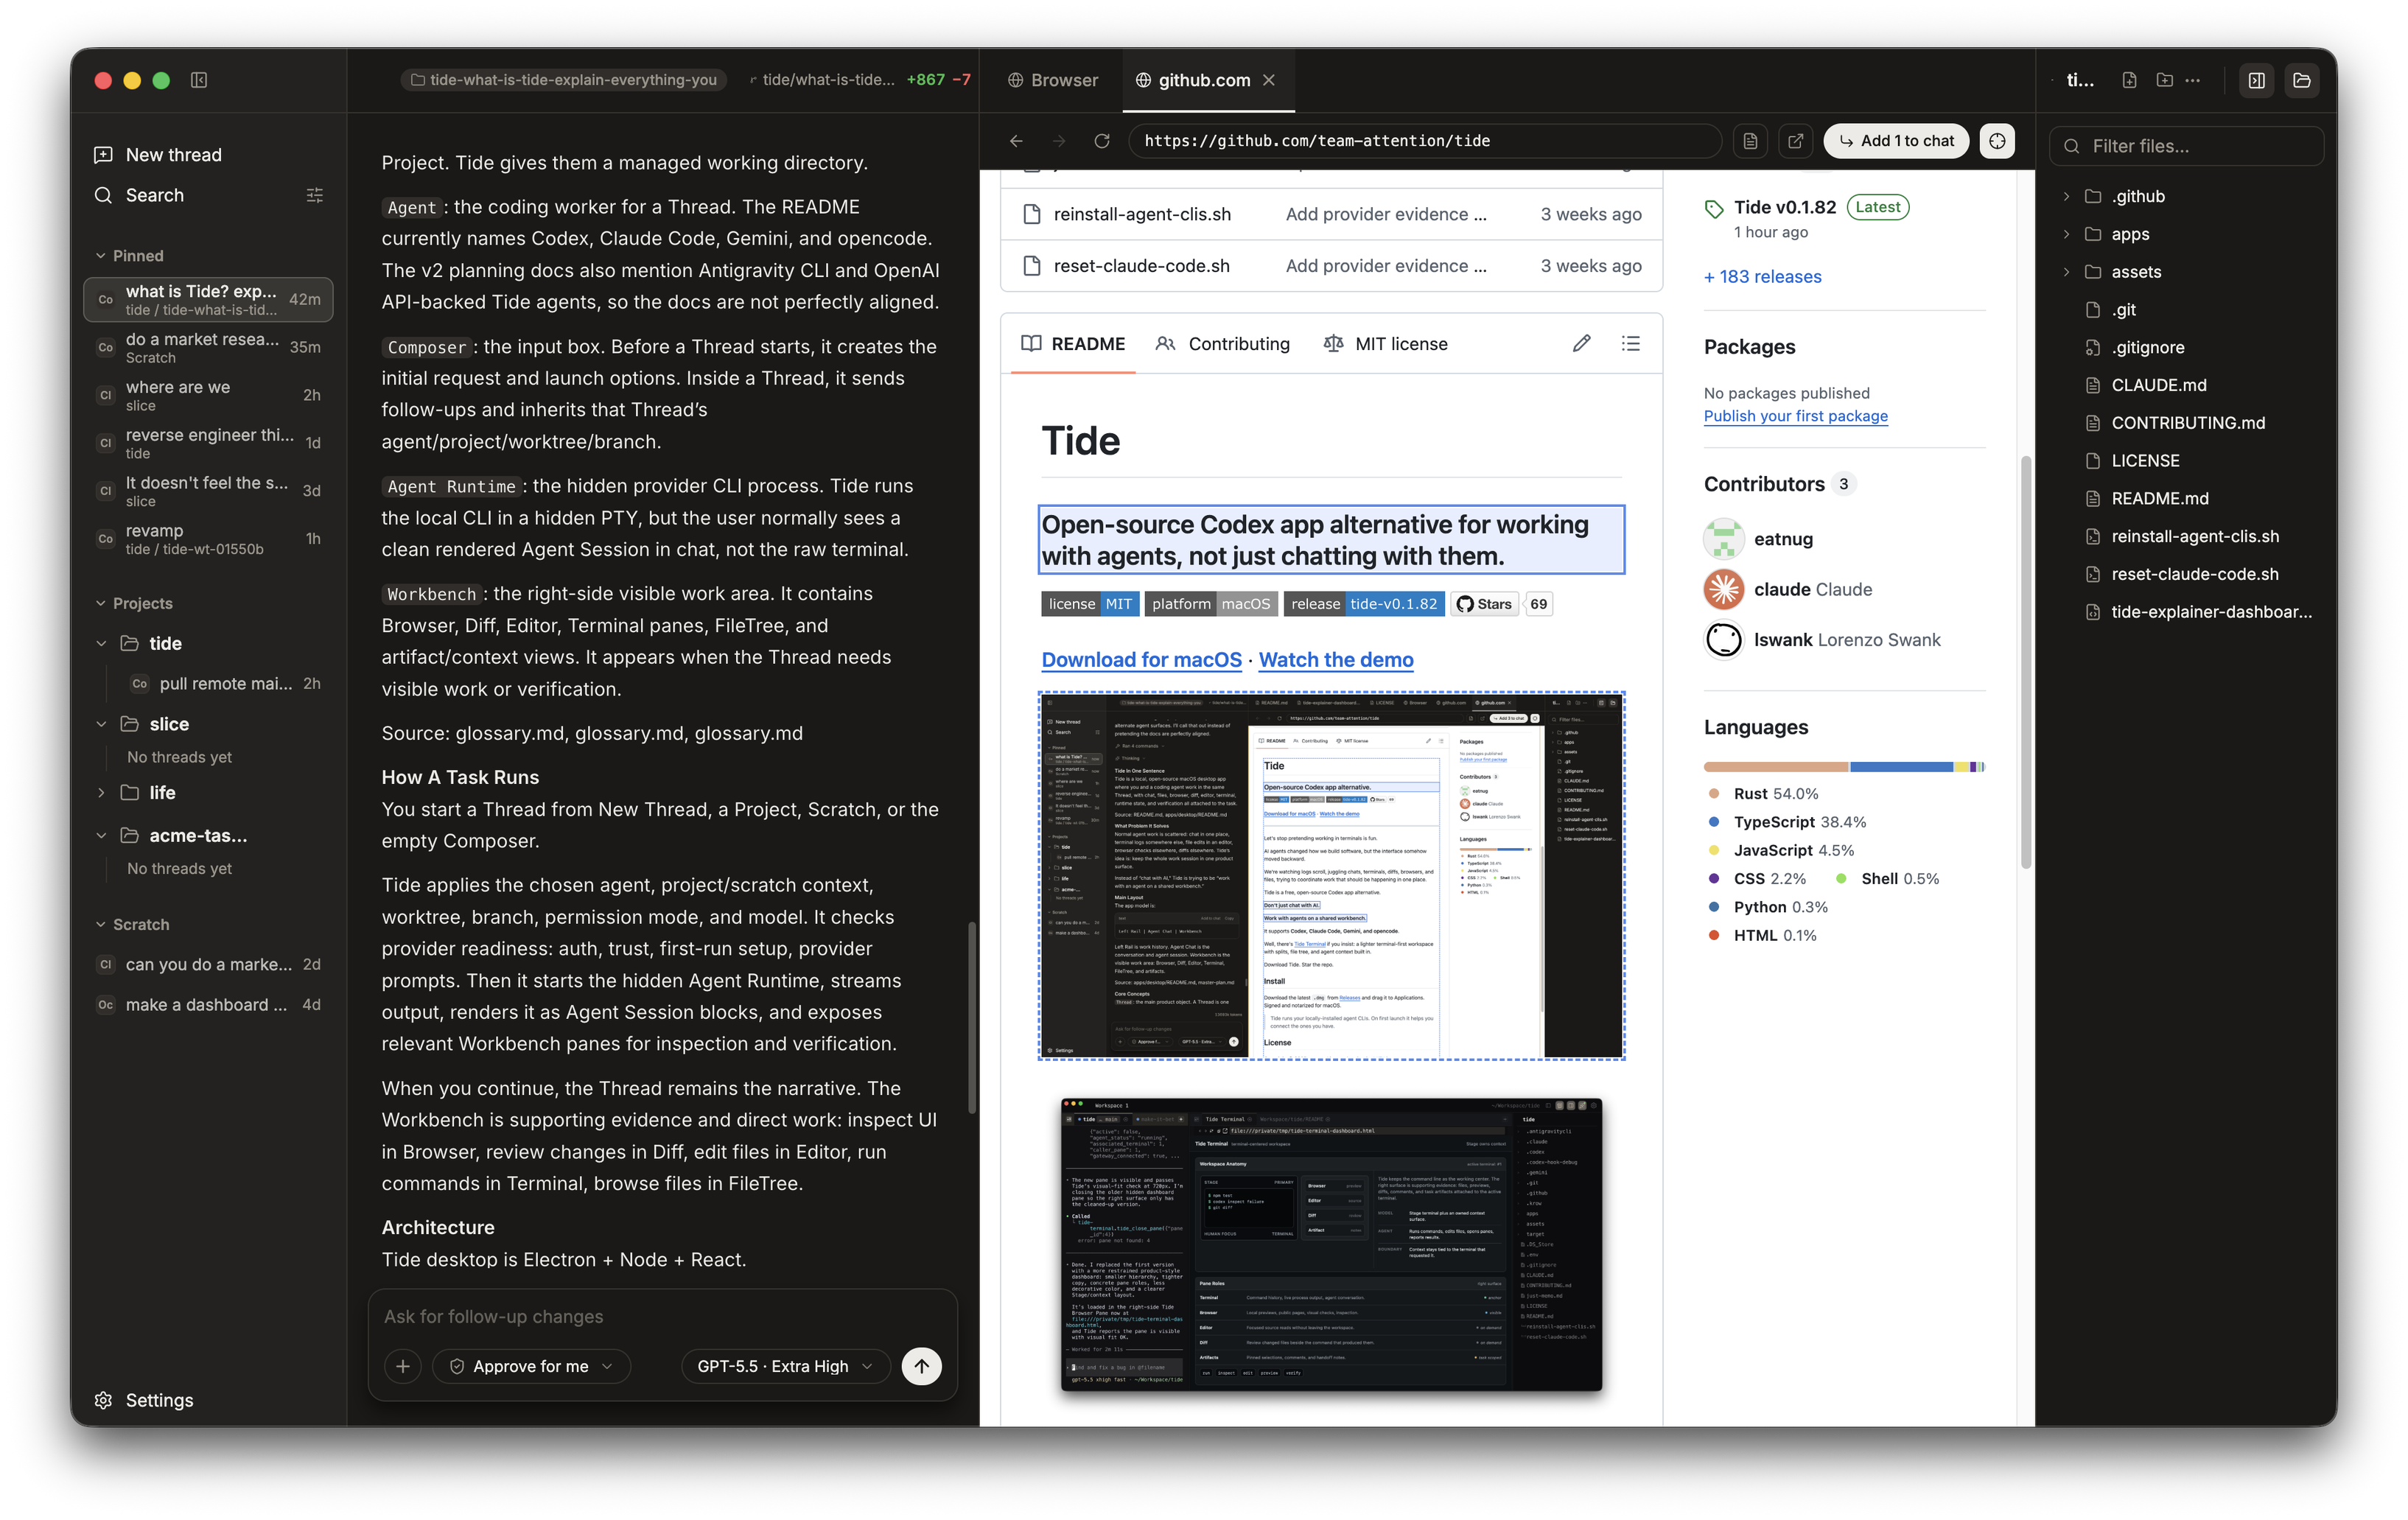Switch to the MIT license tab
This screenshot has height=1520, width=2408.
[1386, 344]
